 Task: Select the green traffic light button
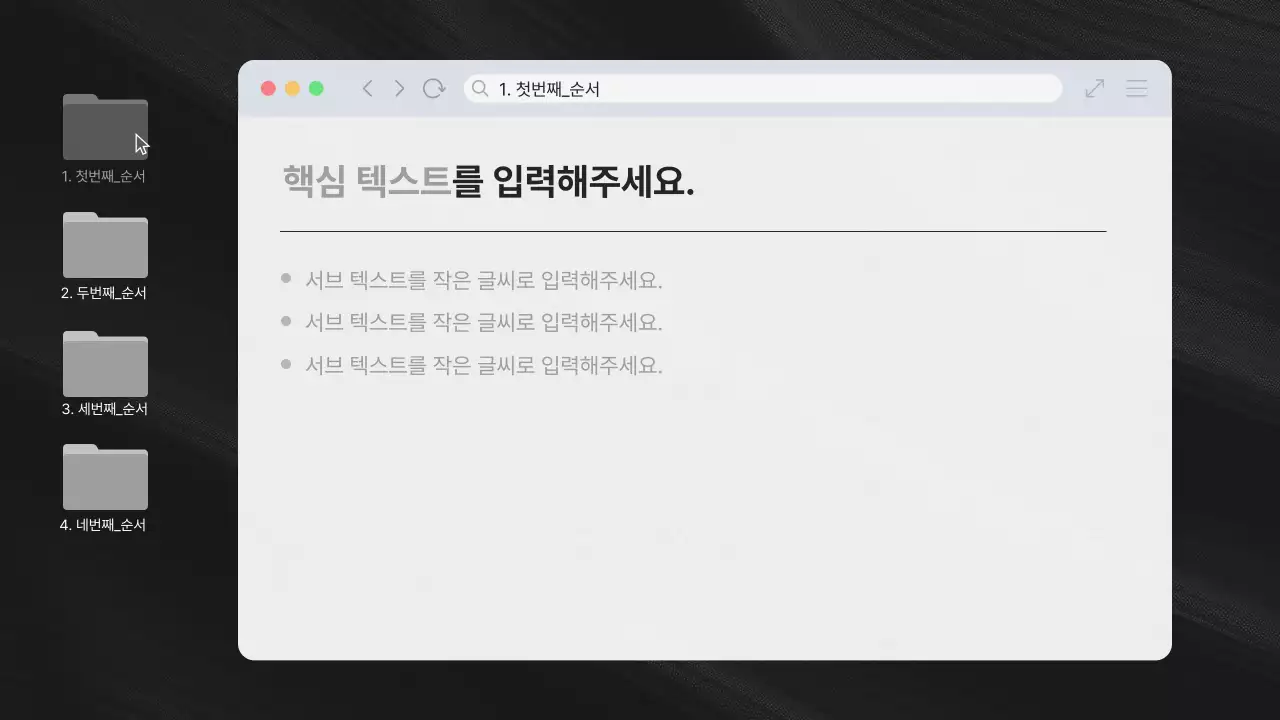[x=316, y=88]
